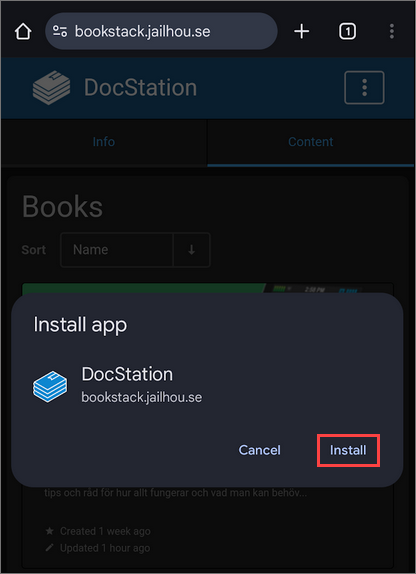Toggle sort direction arrow next to Name

(x=192, y=250)
